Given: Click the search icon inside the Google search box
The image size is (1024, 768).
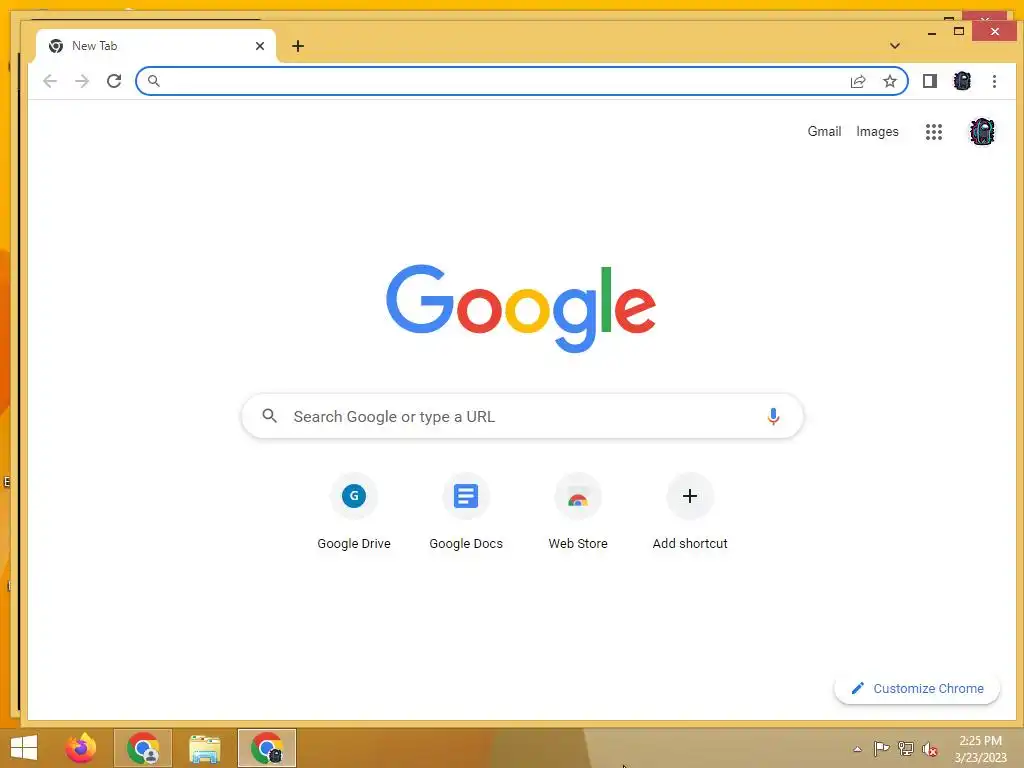Looking at the screenshot, I should tap(269, 415).
